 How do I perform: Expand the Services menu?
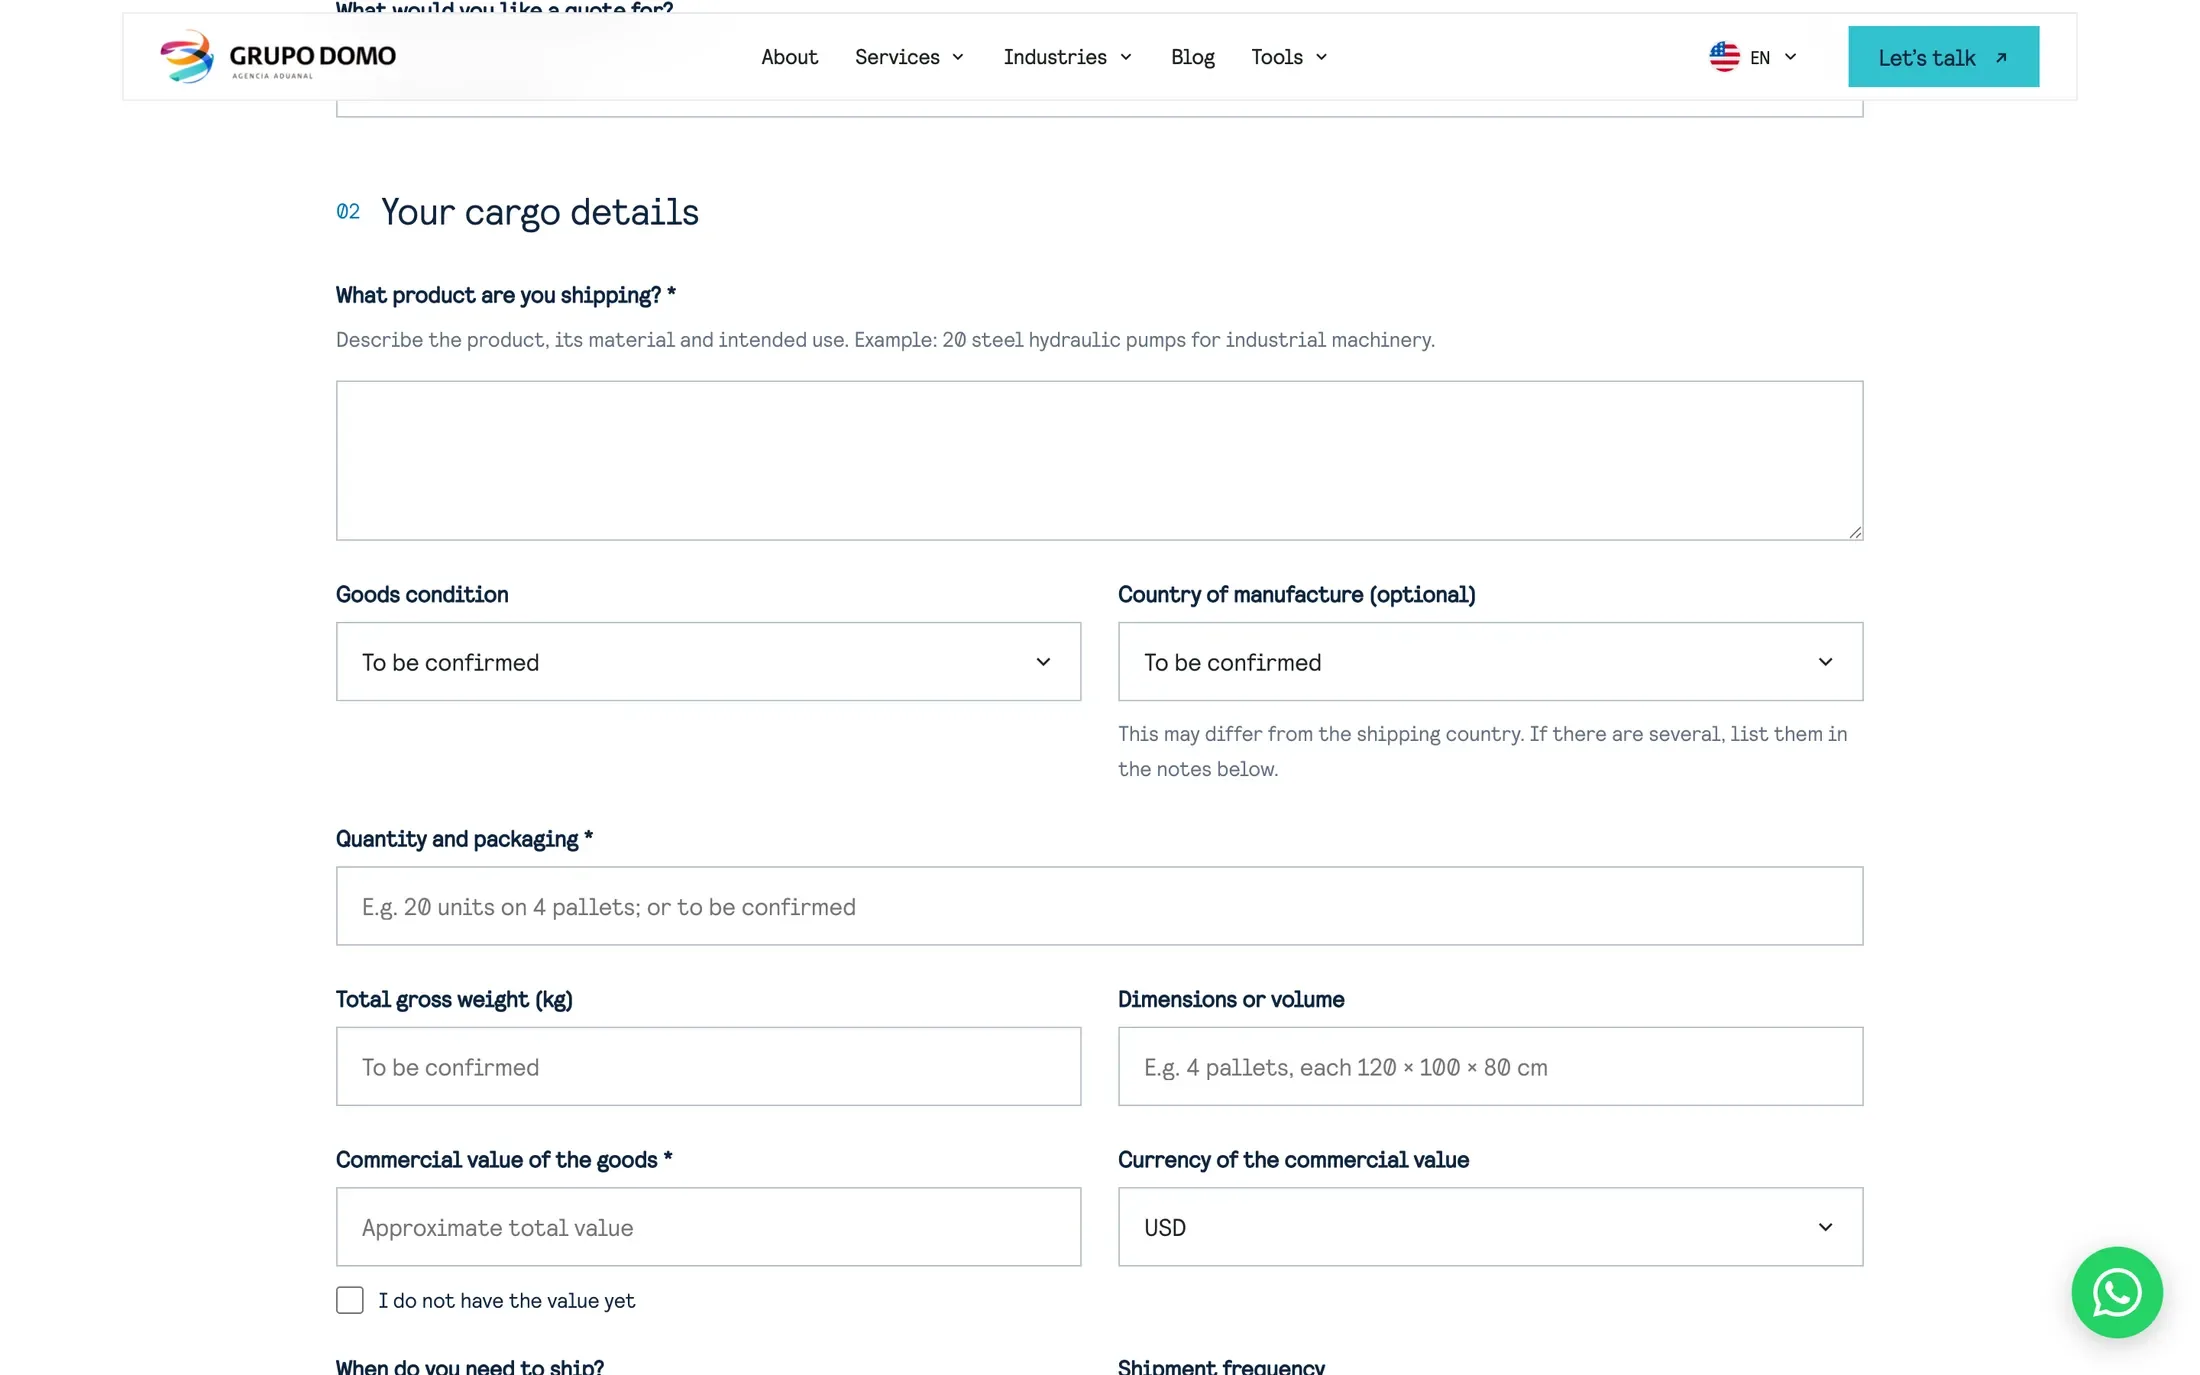pyautogui.click(x=909, y=57)
